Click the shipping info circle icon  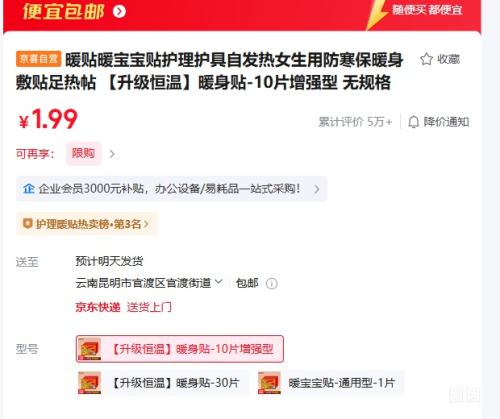tap(272, 284)
